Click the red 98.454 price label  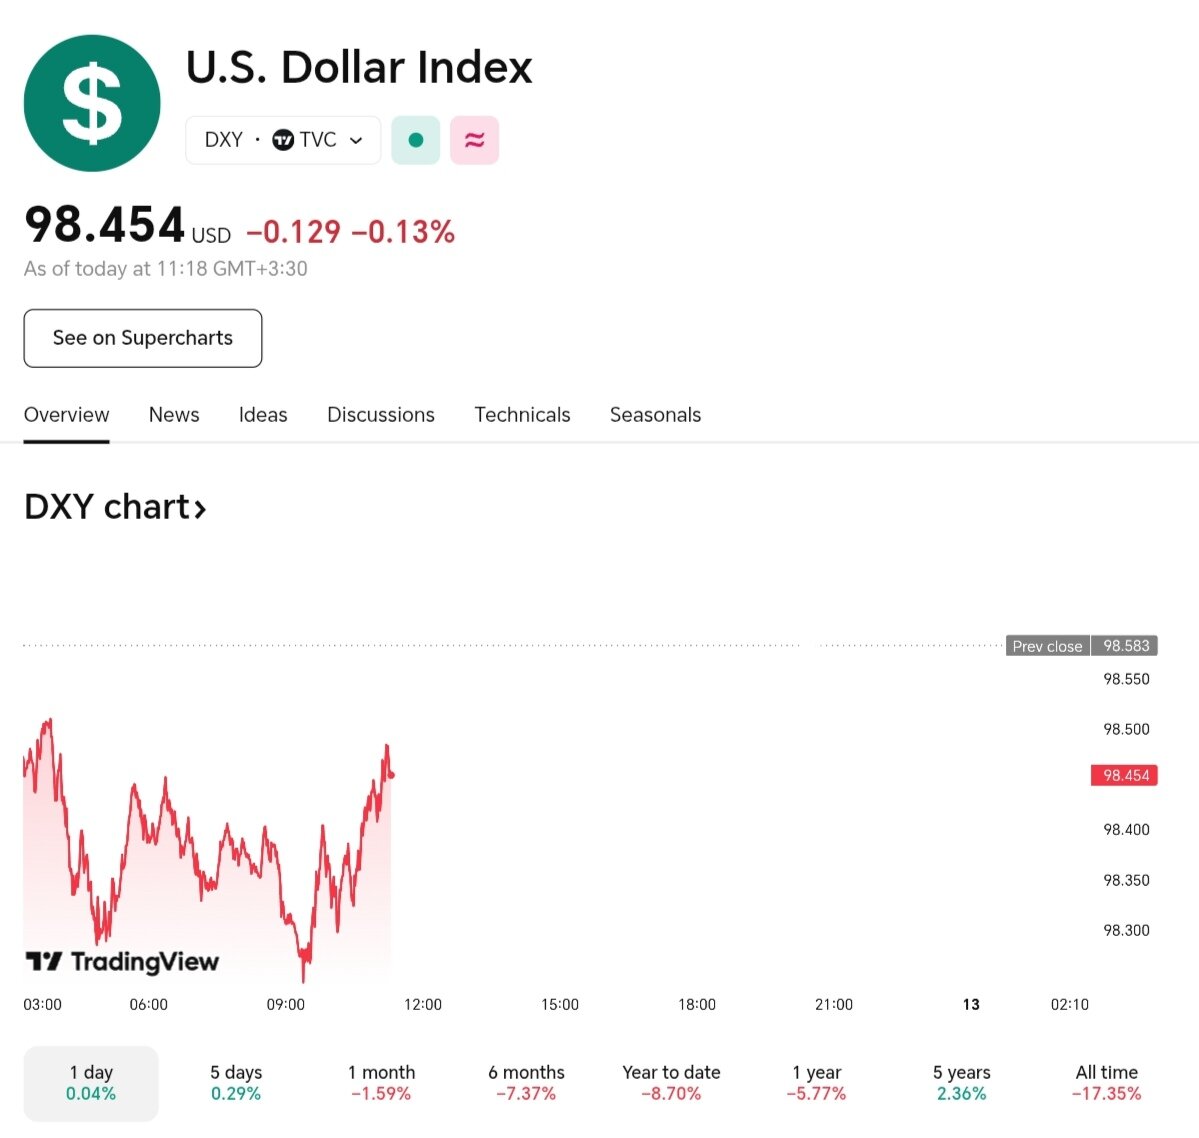1125,775
